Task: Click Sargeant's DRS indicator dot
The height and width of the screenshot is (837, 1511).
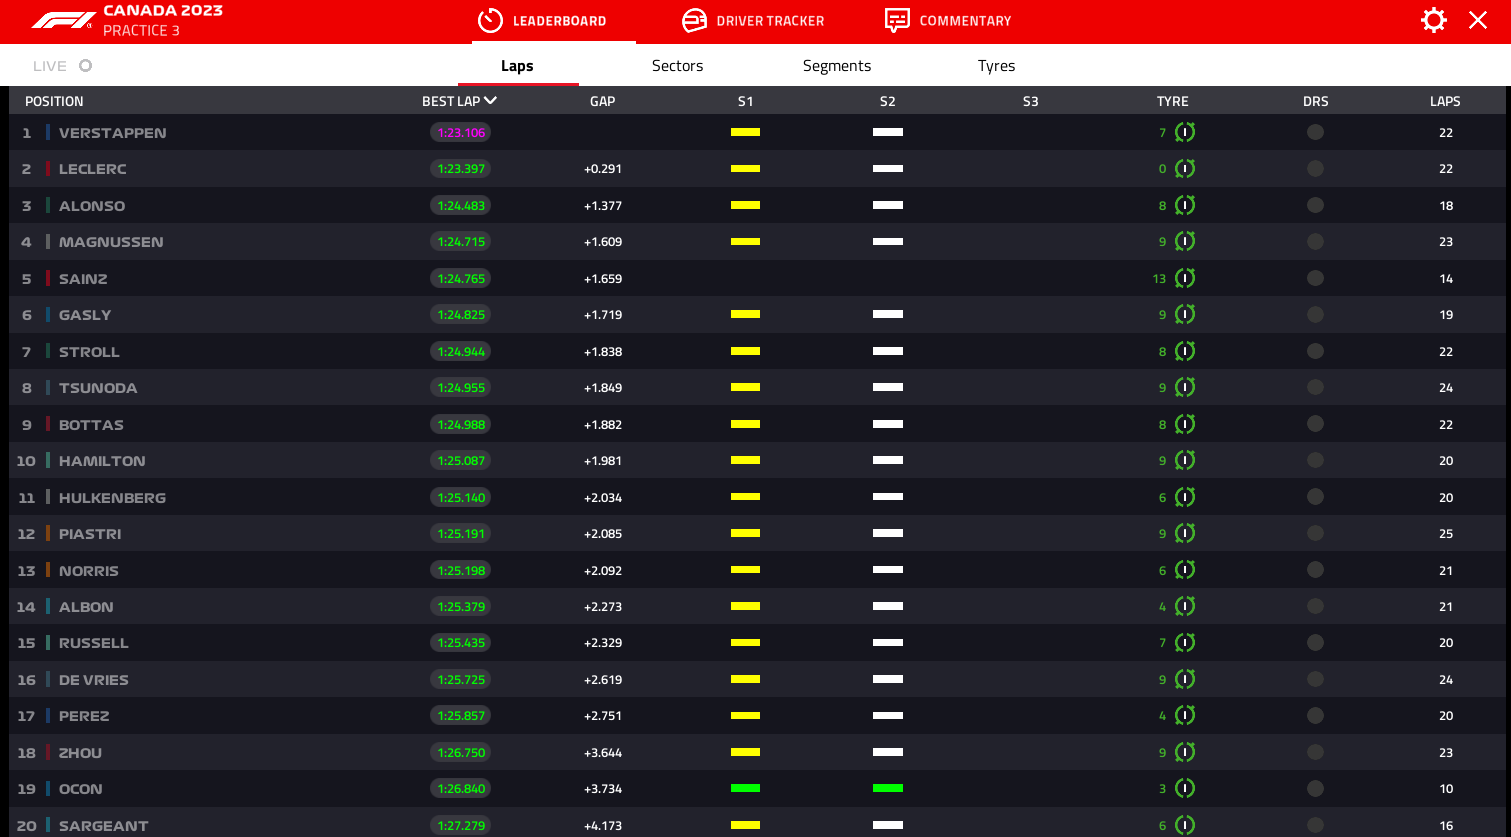Action: point(1315,825)
